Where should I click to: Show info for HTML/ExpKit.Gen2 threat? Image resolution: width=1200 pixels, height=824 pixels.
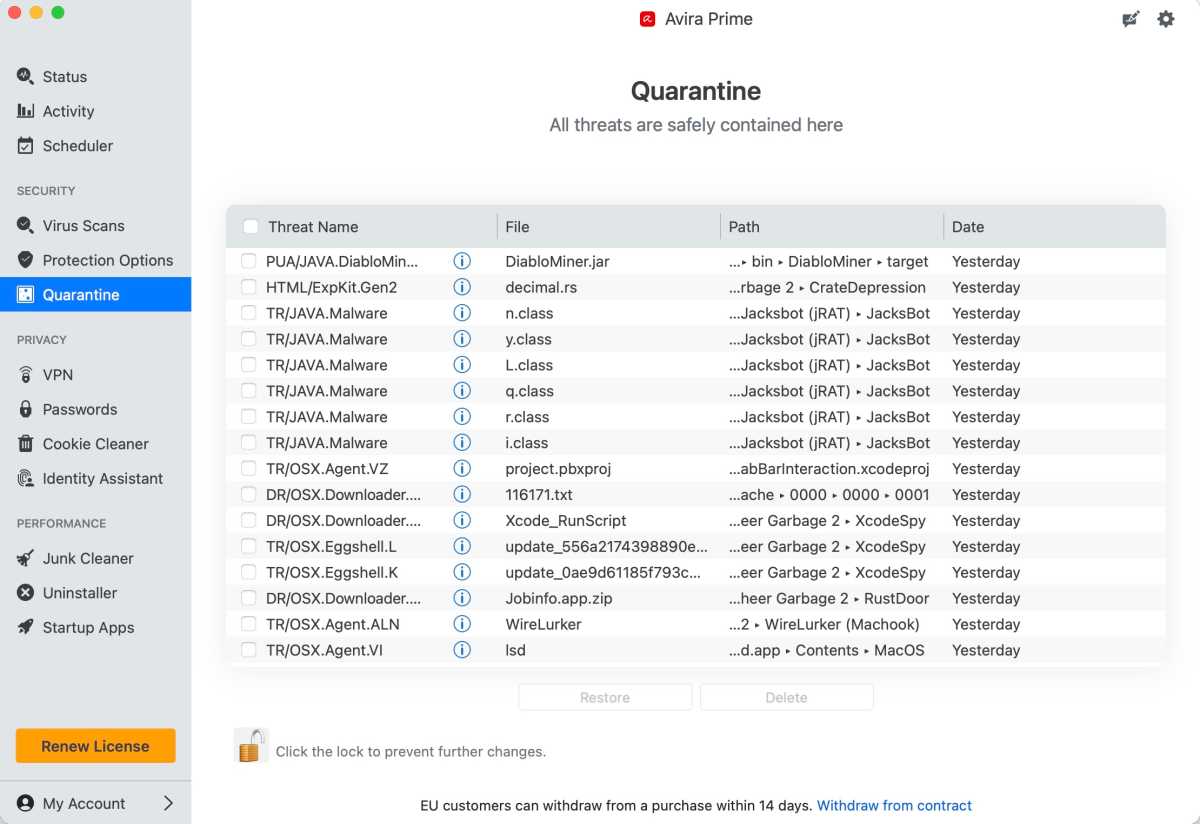(462, 287)
